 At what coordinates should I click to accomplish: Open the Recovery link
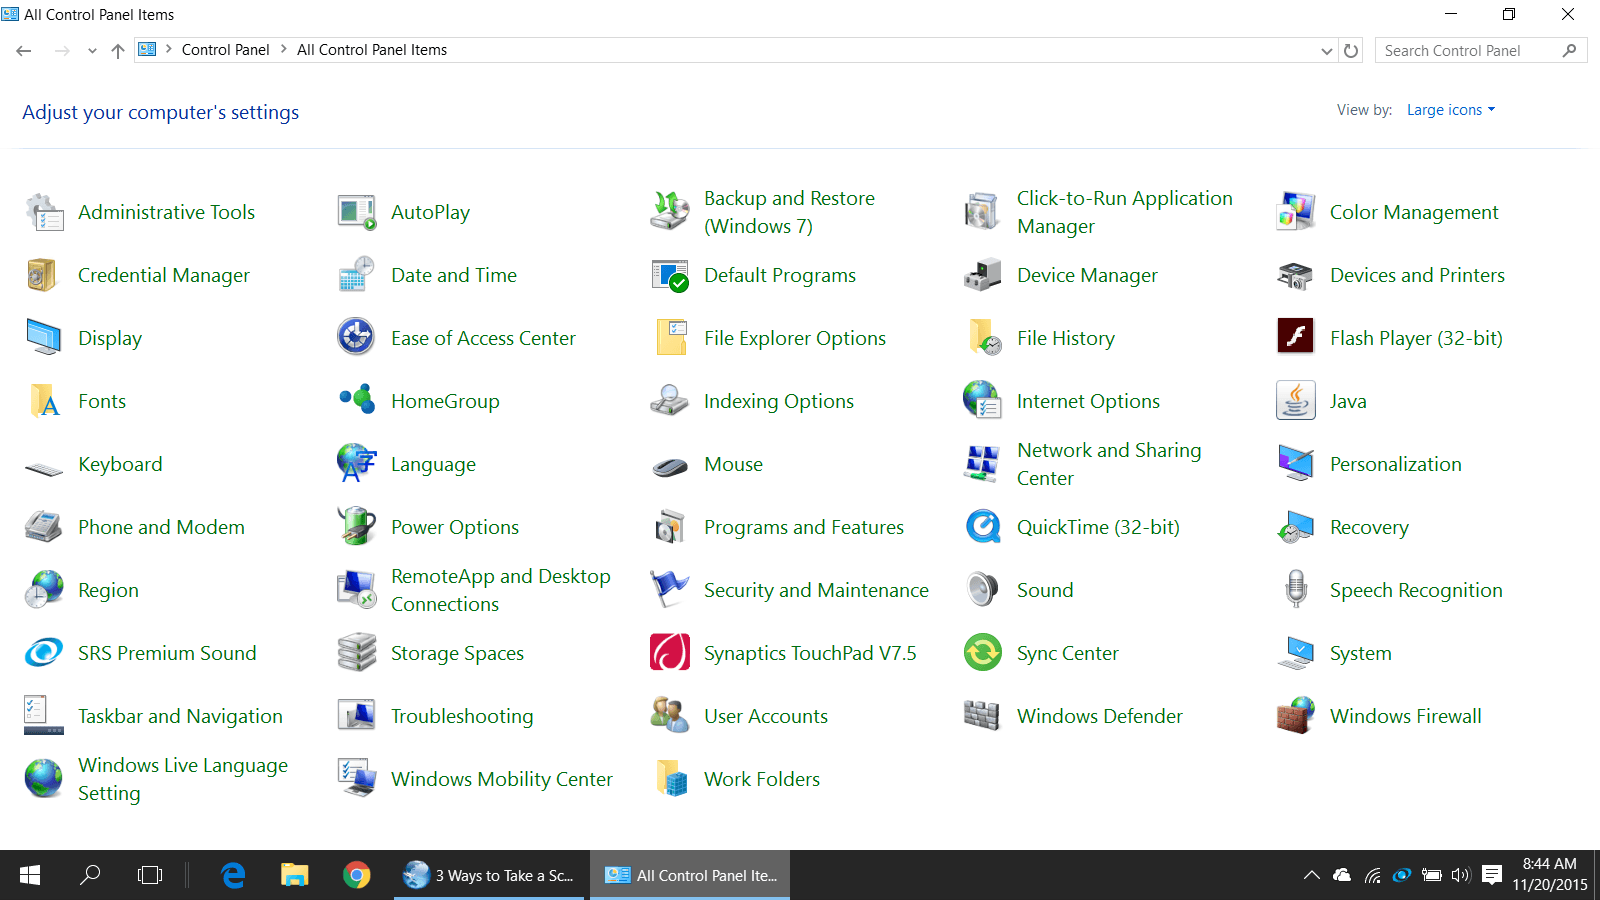pos(1369,527)
